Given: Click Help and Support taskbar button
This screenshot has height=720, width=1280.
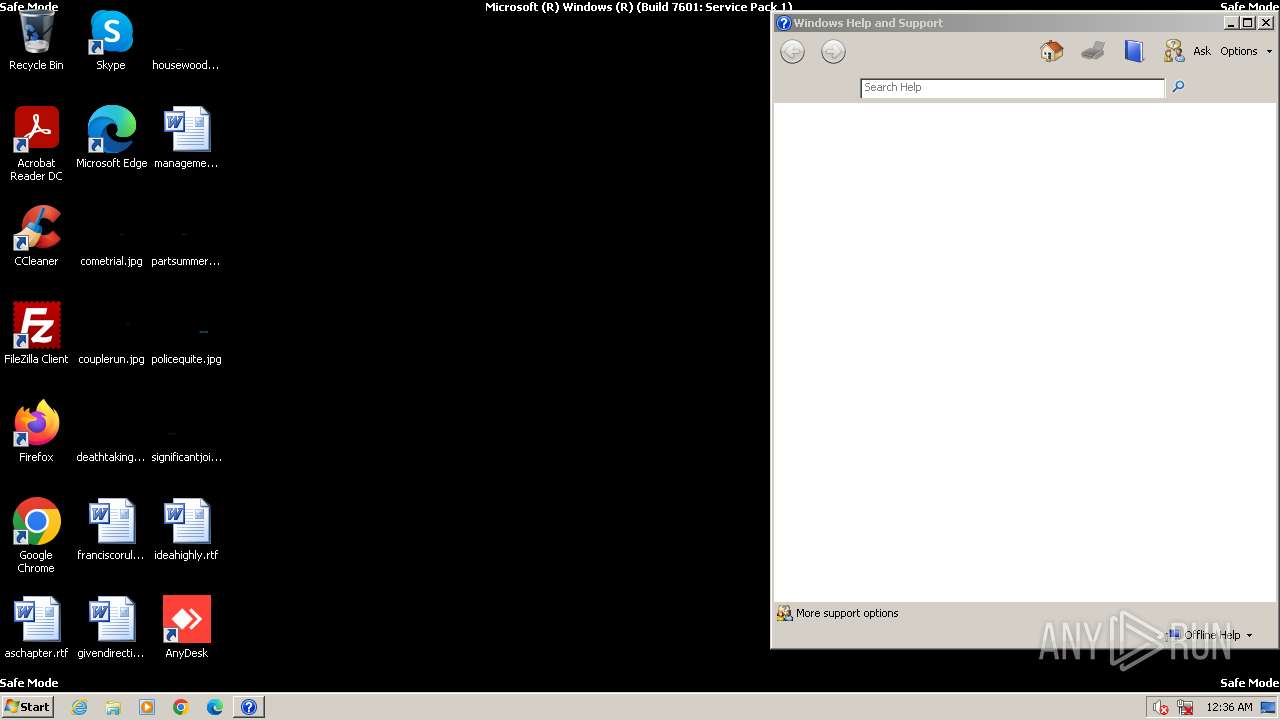Looking at the screenshot, I should click(249, 707).
